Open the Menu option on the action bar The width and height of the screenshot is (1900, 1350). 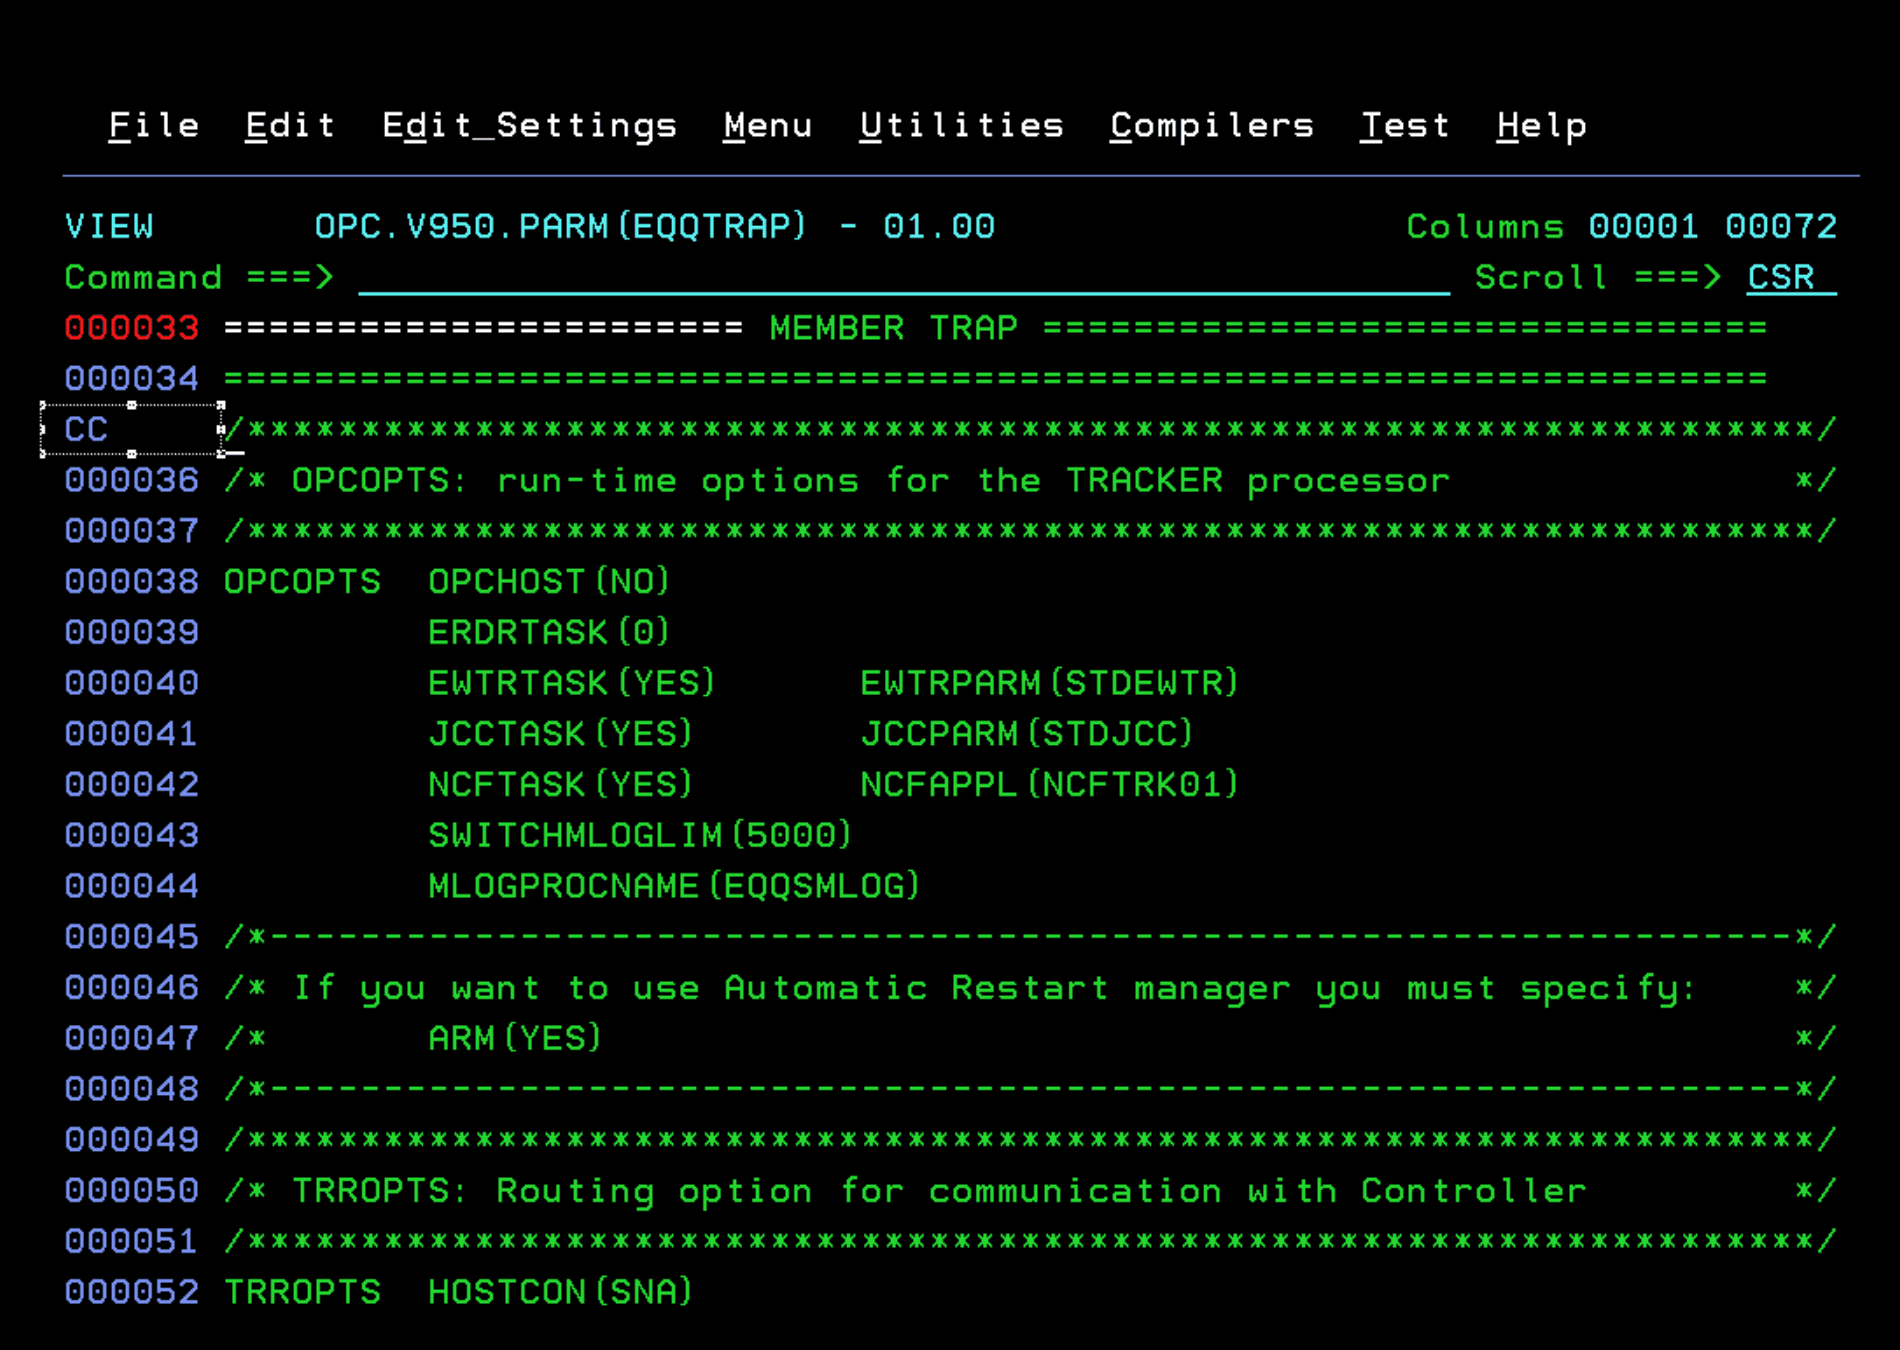pyautogui.click(x=768, y=124)
